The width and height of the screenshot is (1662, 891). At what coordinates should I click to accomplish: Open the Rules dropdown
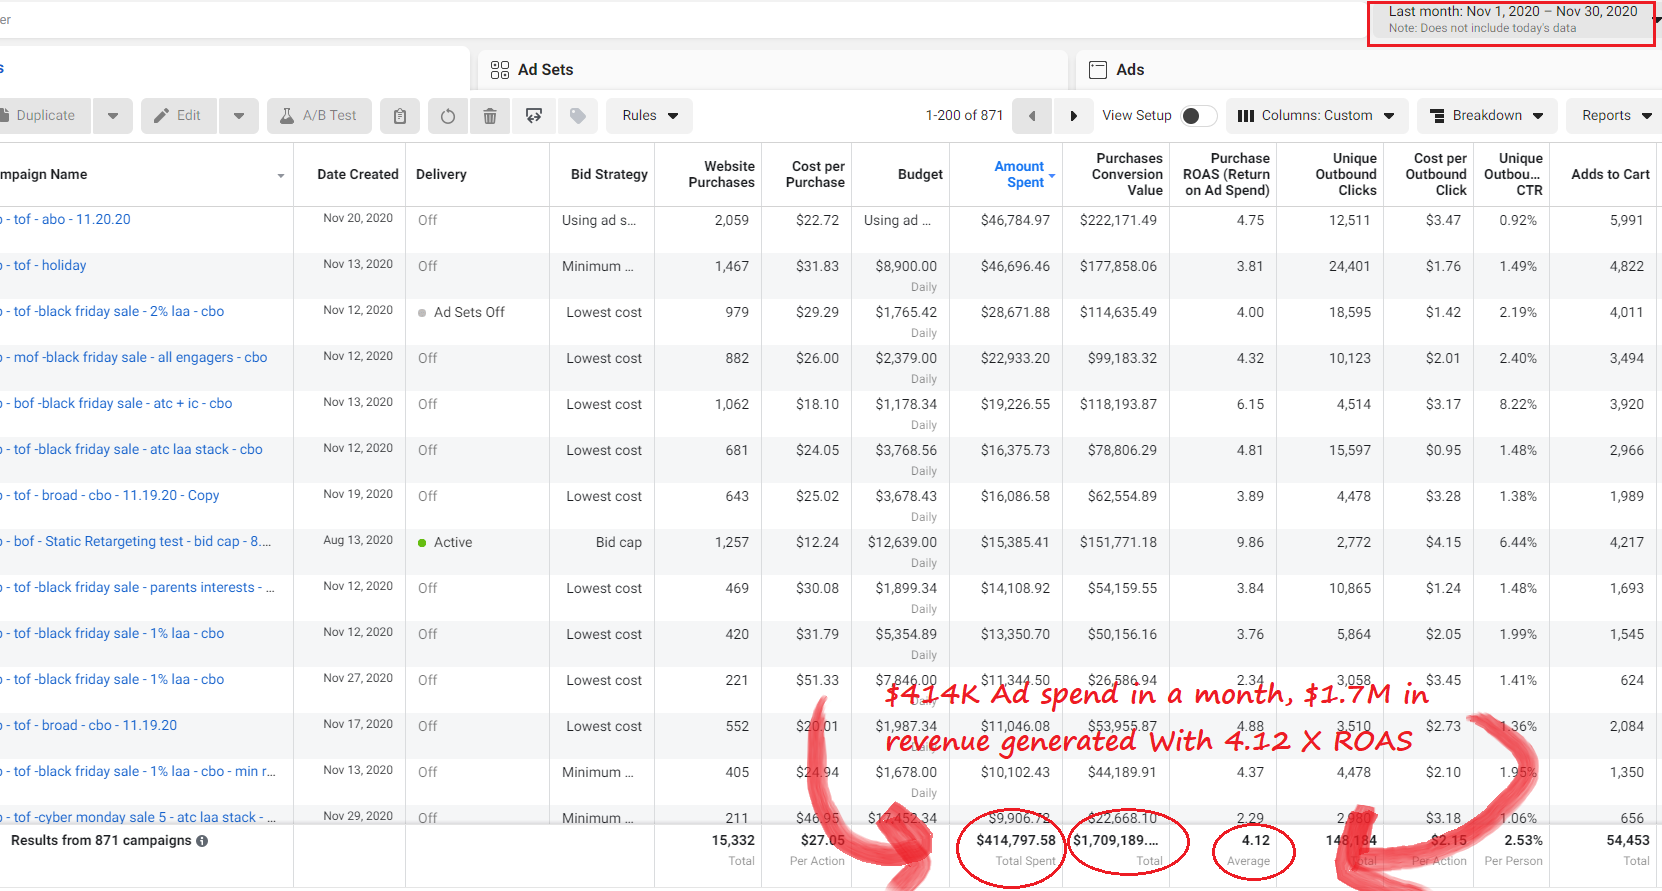click(650, 116)
